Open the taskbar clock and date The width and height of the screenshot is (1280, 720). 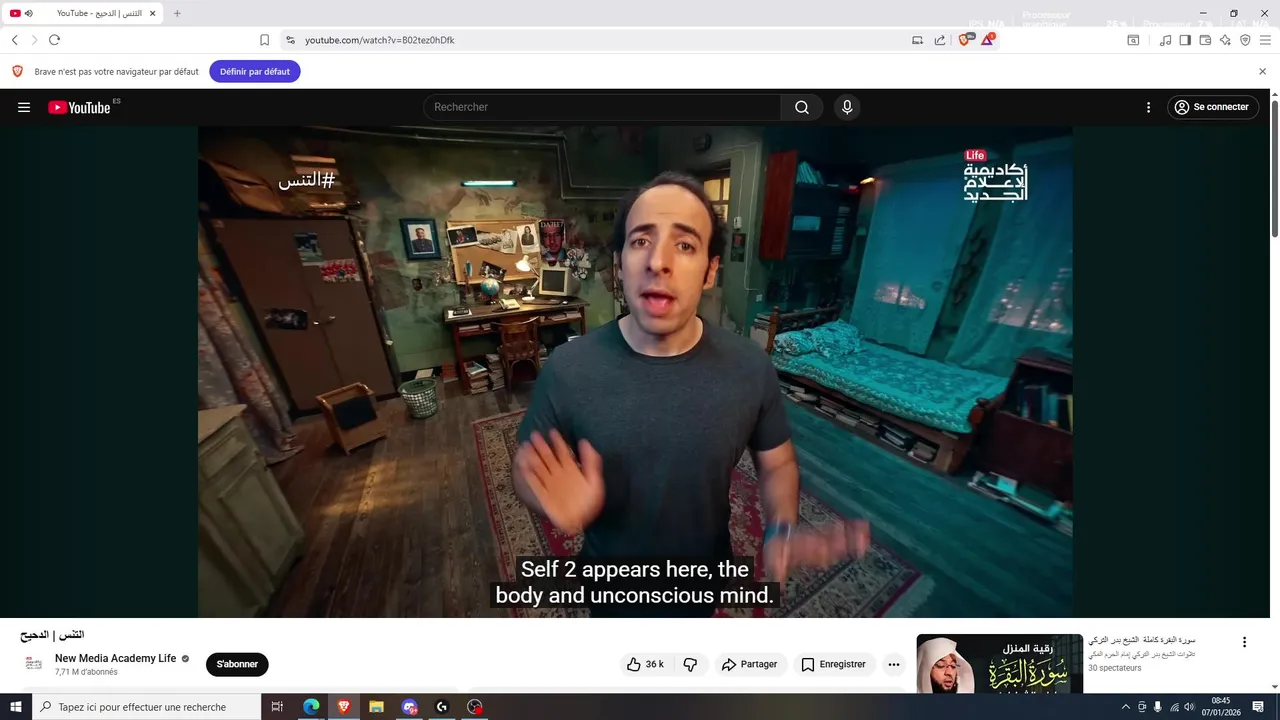(x=1221, y=707)
